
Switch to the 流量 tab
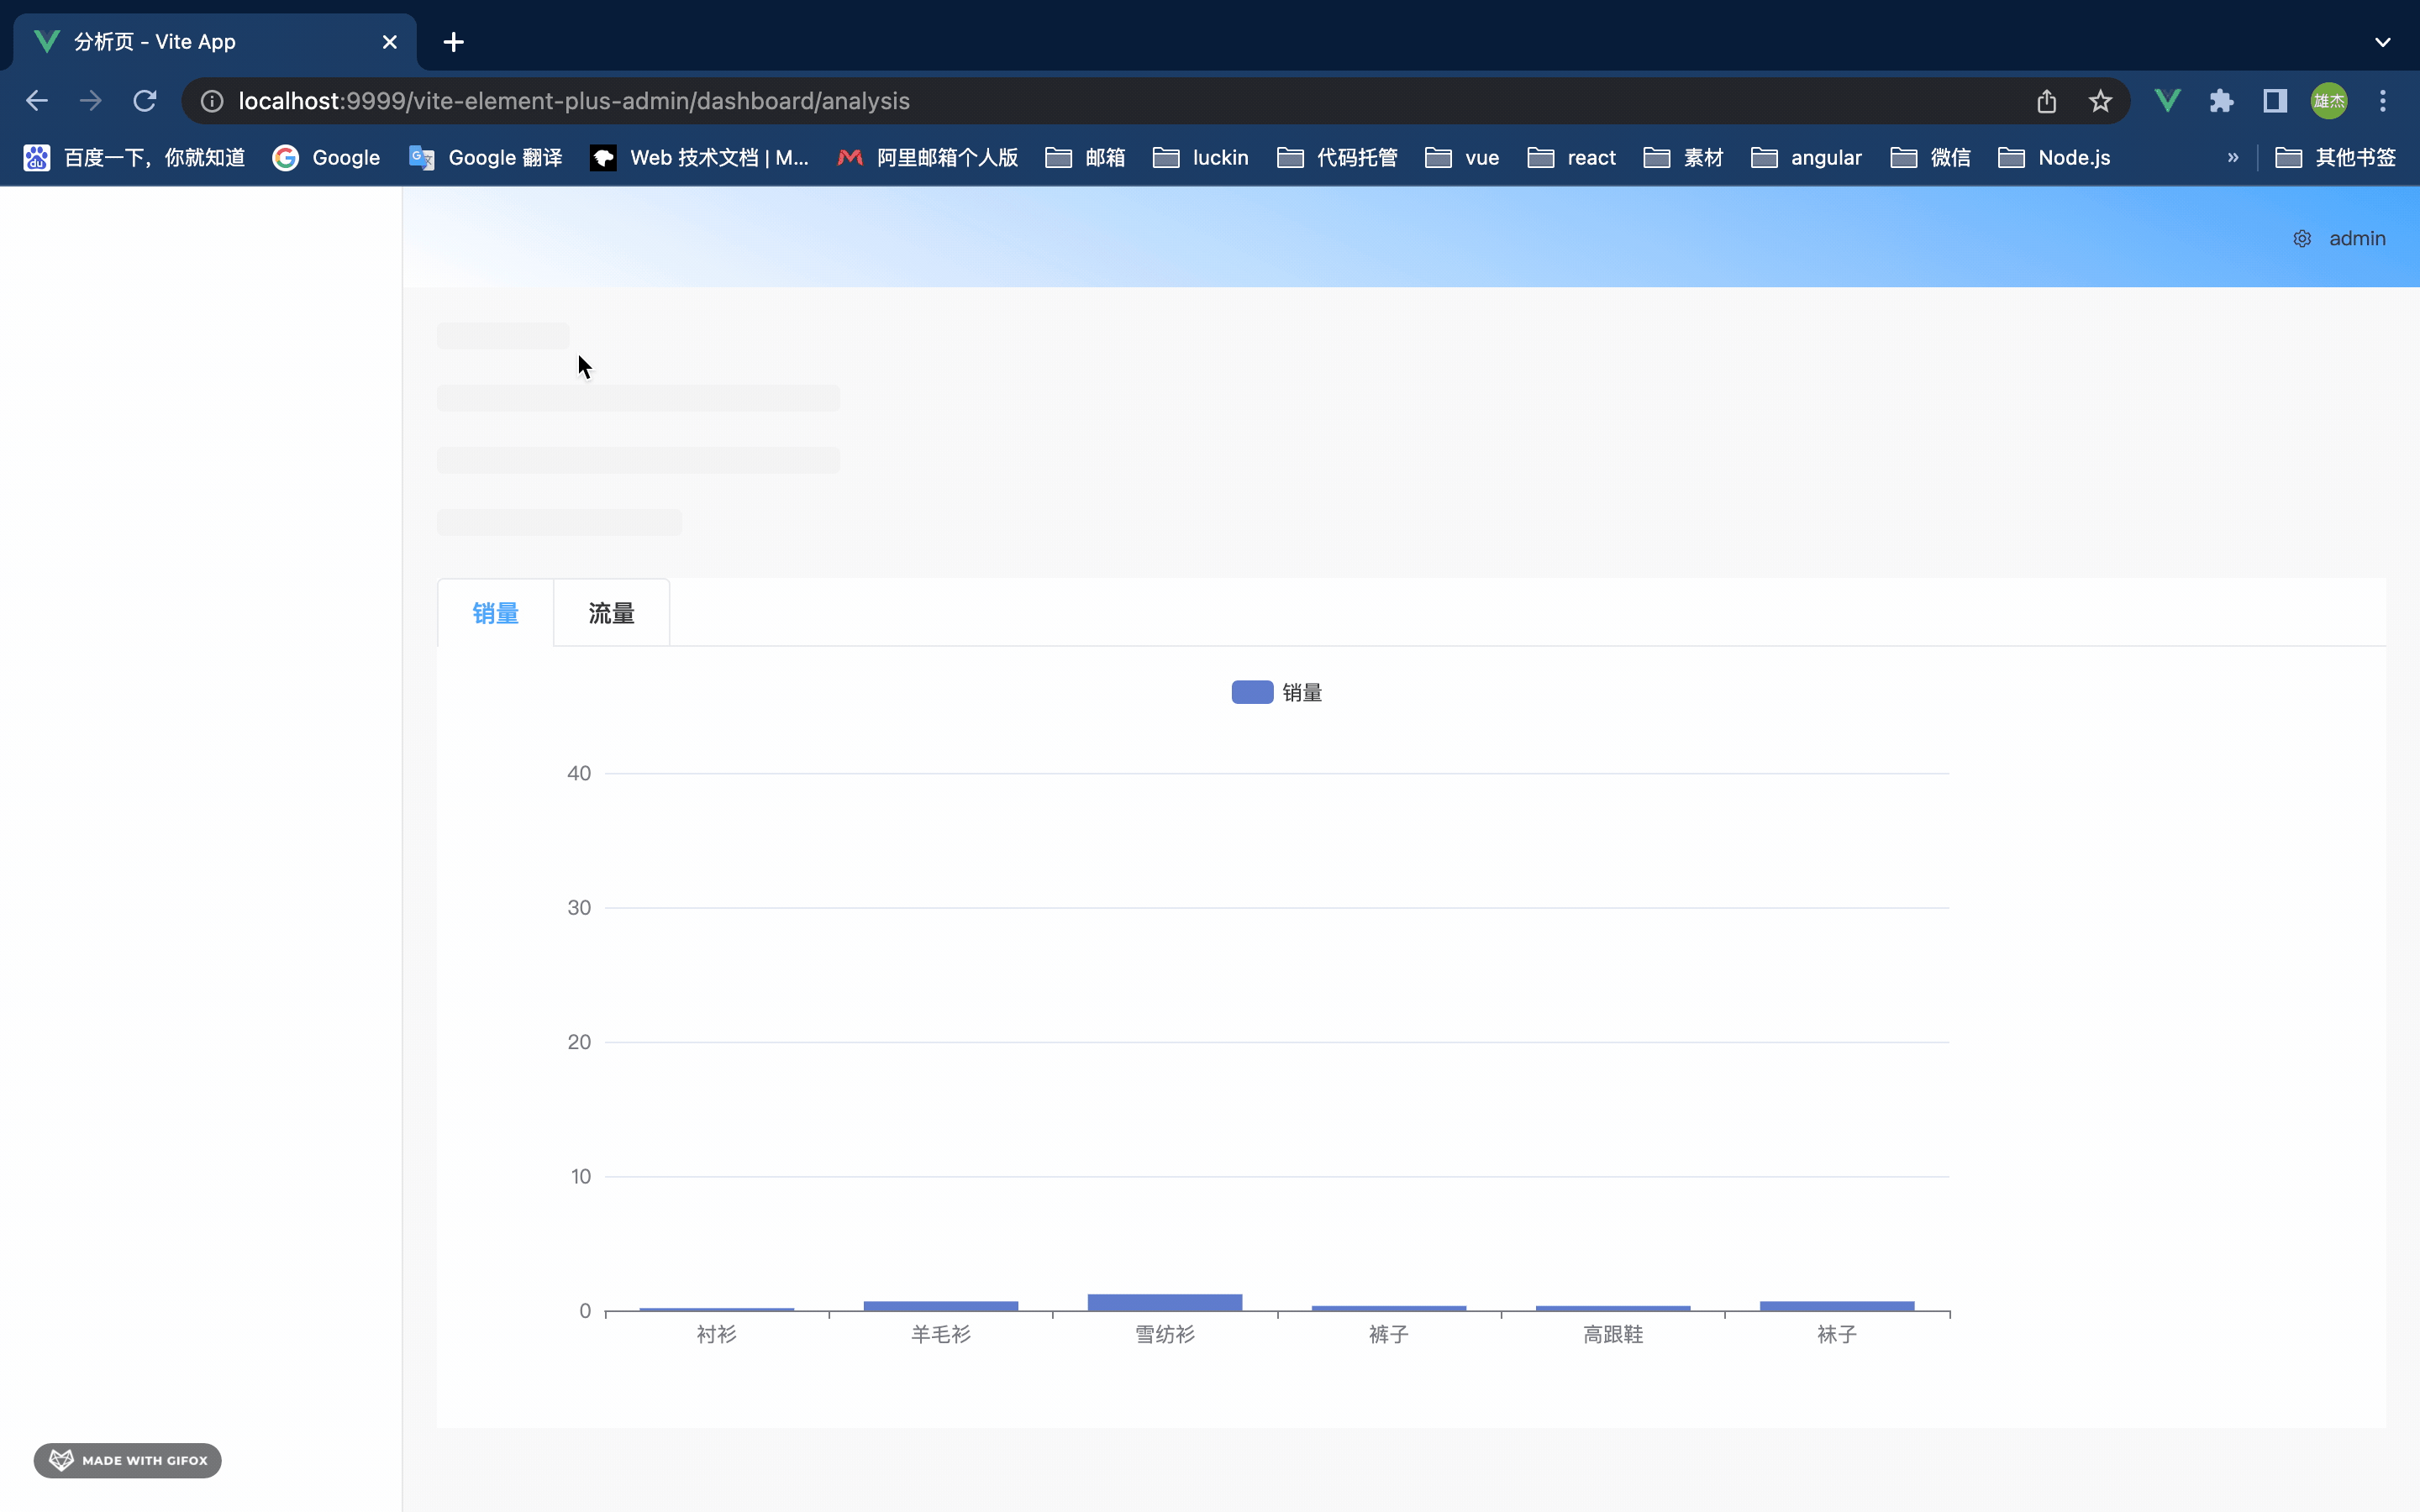click(x=611, y=613)
